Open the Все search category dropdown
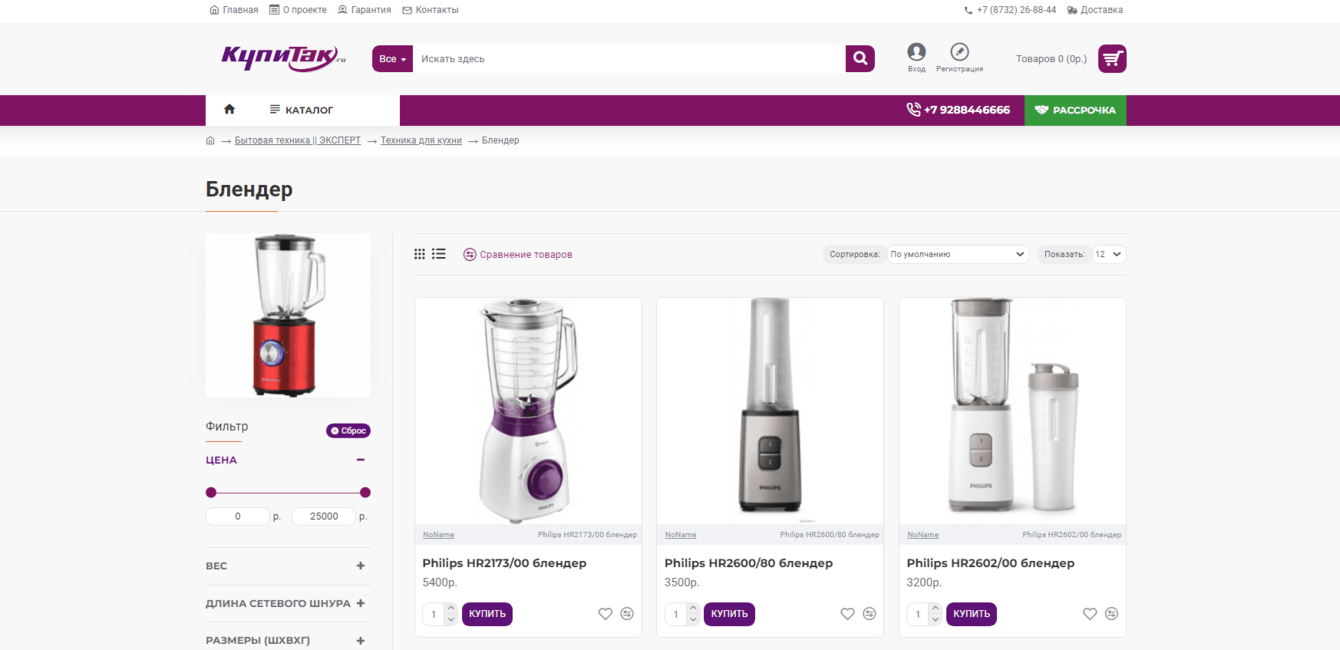1340x650 pixels. click(392, 59)
